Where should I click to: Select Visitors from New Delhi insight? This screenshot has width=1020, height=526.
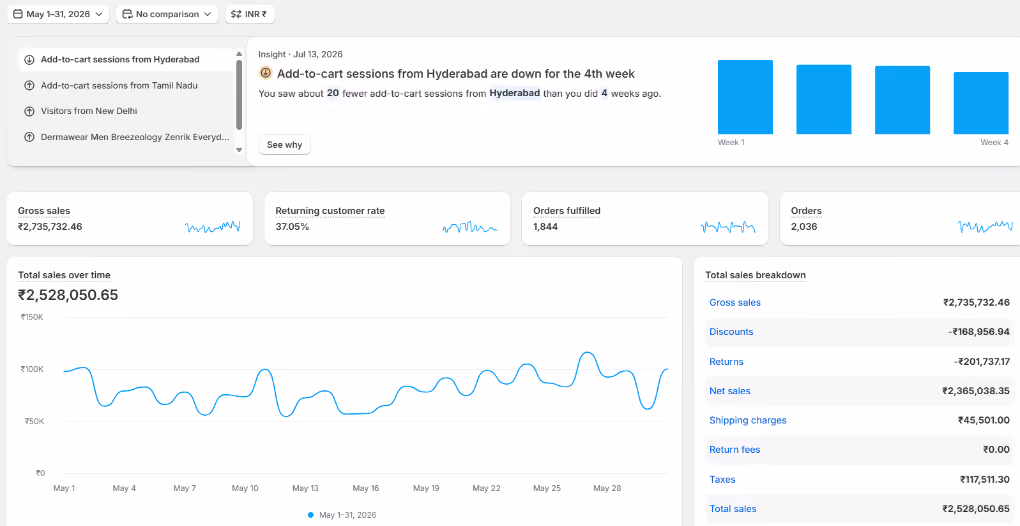[126, 111]
